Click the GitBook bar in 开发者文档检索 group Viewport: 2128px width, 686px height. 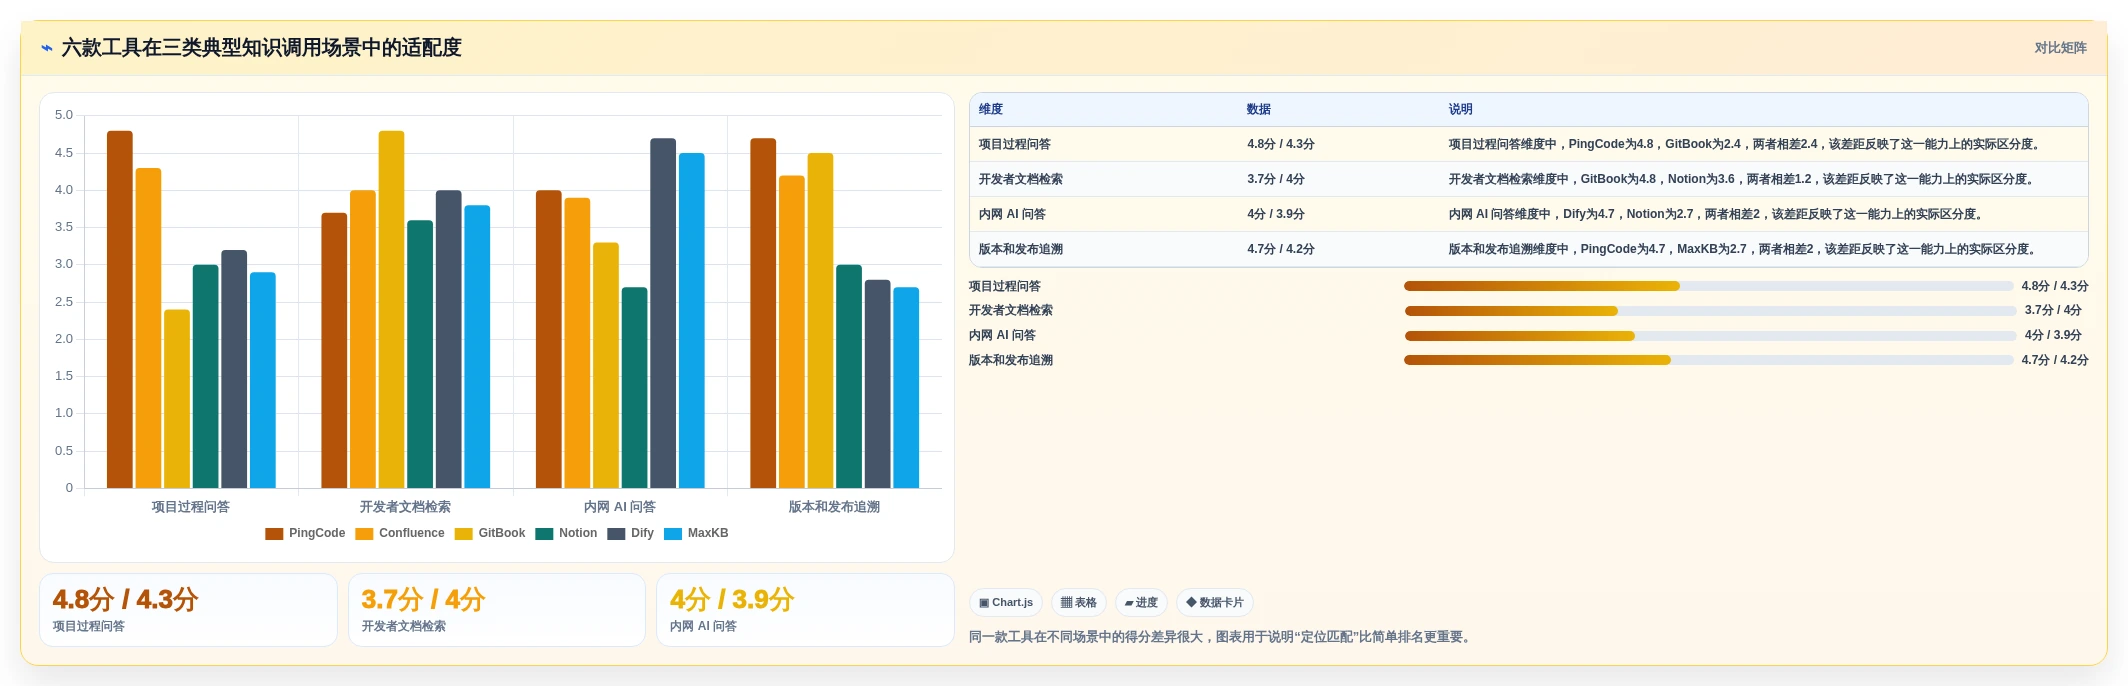[391, 310]
